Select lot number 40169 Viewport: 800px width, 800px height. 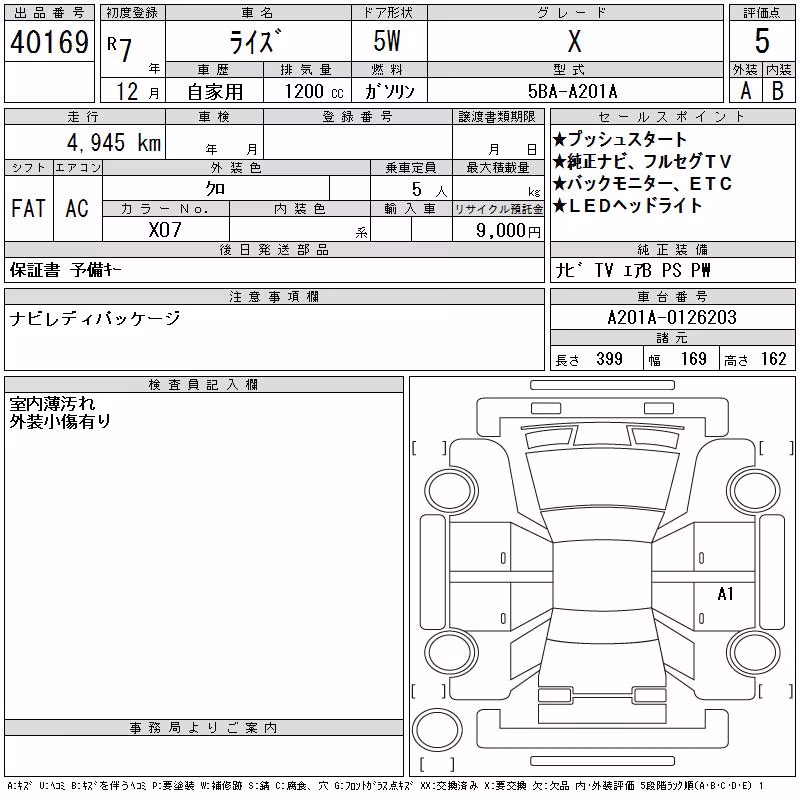(49, 42)
